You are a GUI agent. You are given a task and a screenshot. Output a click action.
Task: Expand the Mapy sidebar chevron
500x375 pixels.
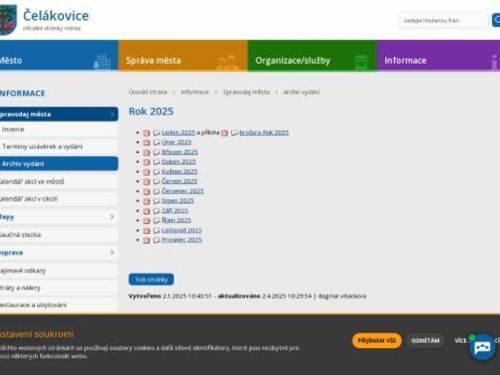point(112,217)
